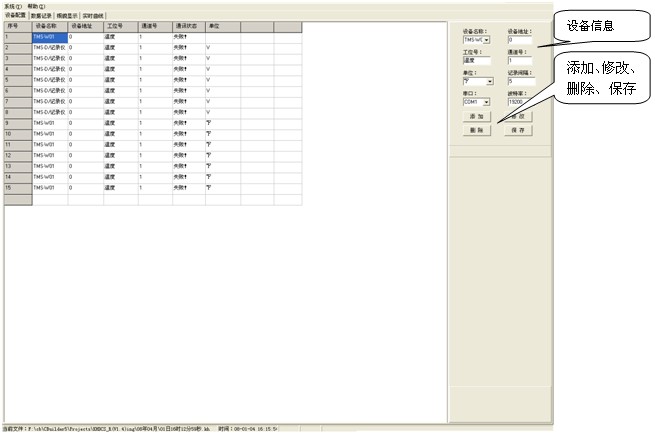Open the 实时曲线 tab
655x435 pixels.
tap(95, 16)
